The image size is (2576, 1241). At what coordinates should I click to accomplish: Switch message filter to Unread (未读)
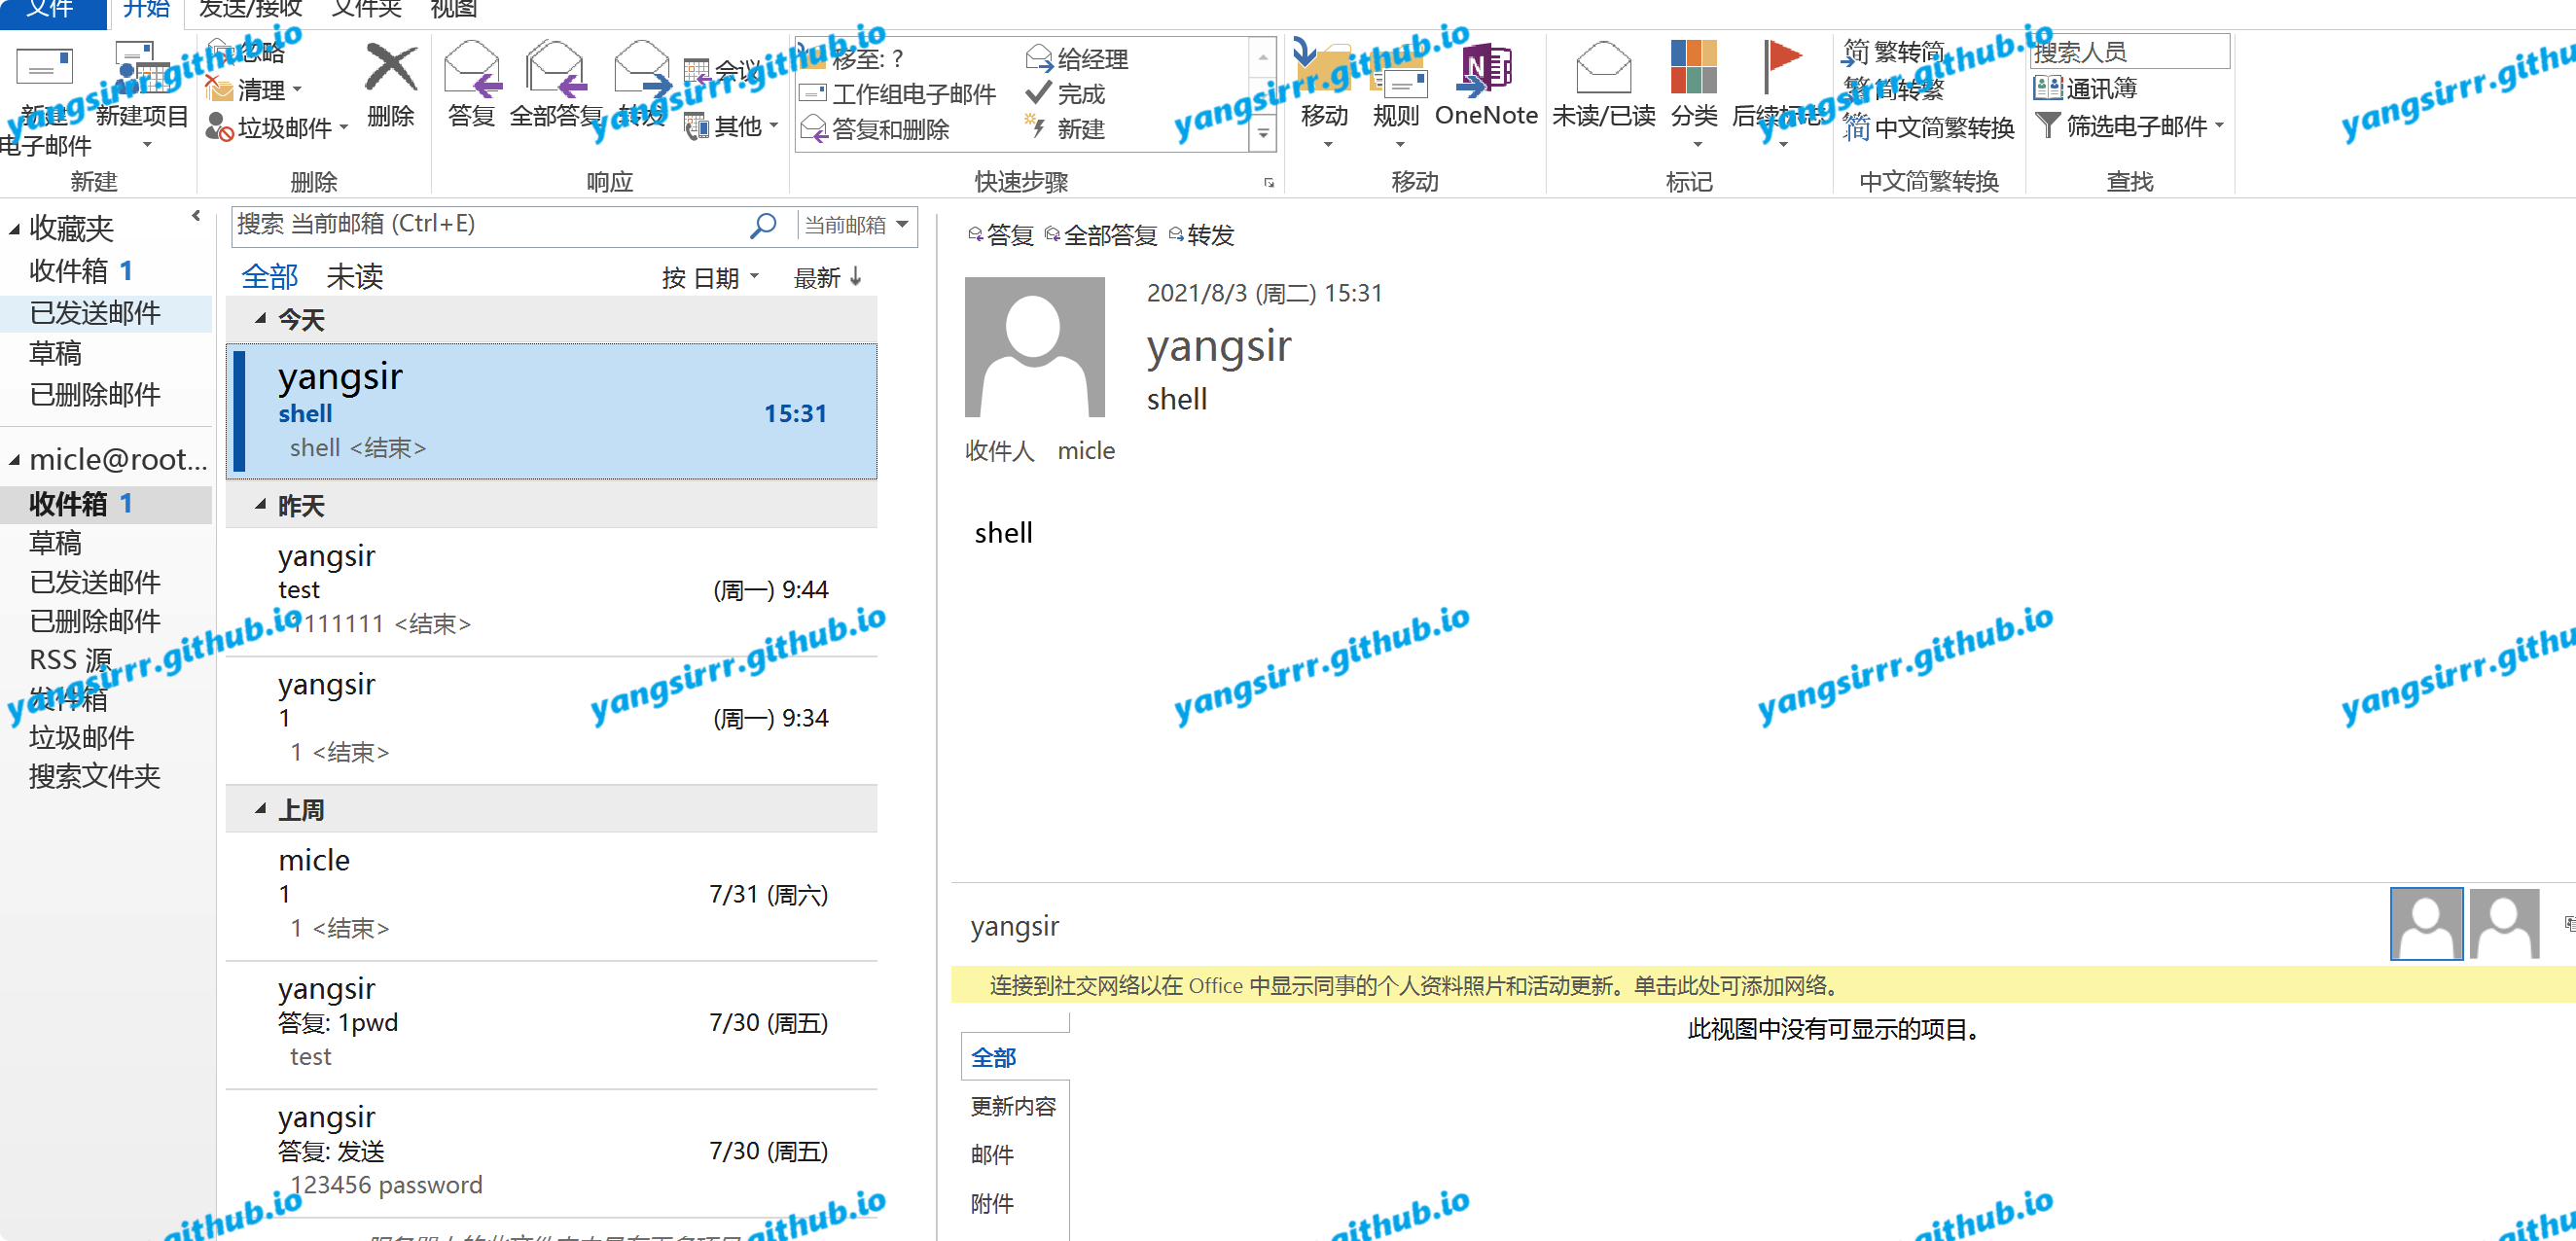click(x=355, y=277)
